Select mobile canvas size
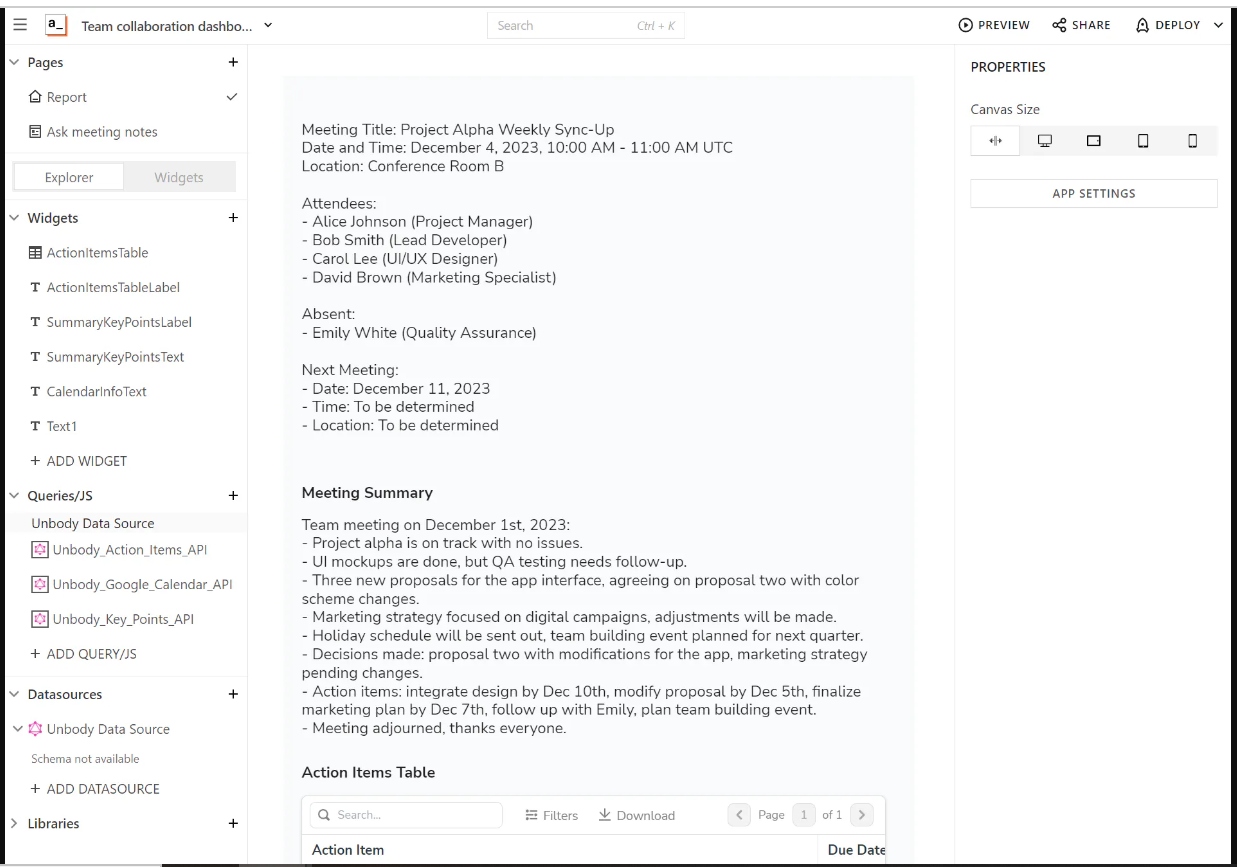1237x867 pixels. pos(1192,141)
